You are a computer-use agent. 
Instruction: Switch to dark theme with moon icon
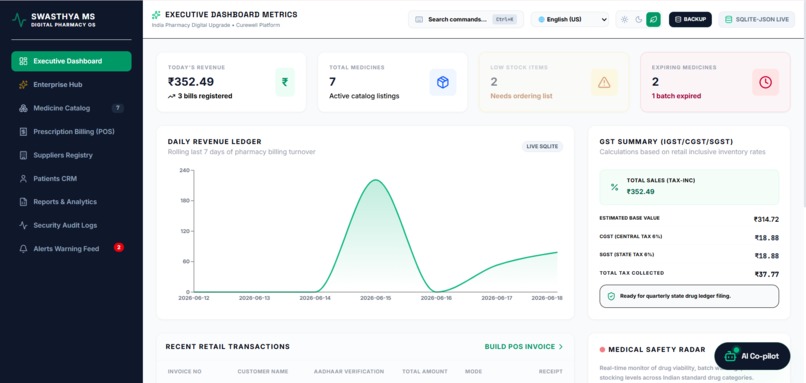point(638,20)
